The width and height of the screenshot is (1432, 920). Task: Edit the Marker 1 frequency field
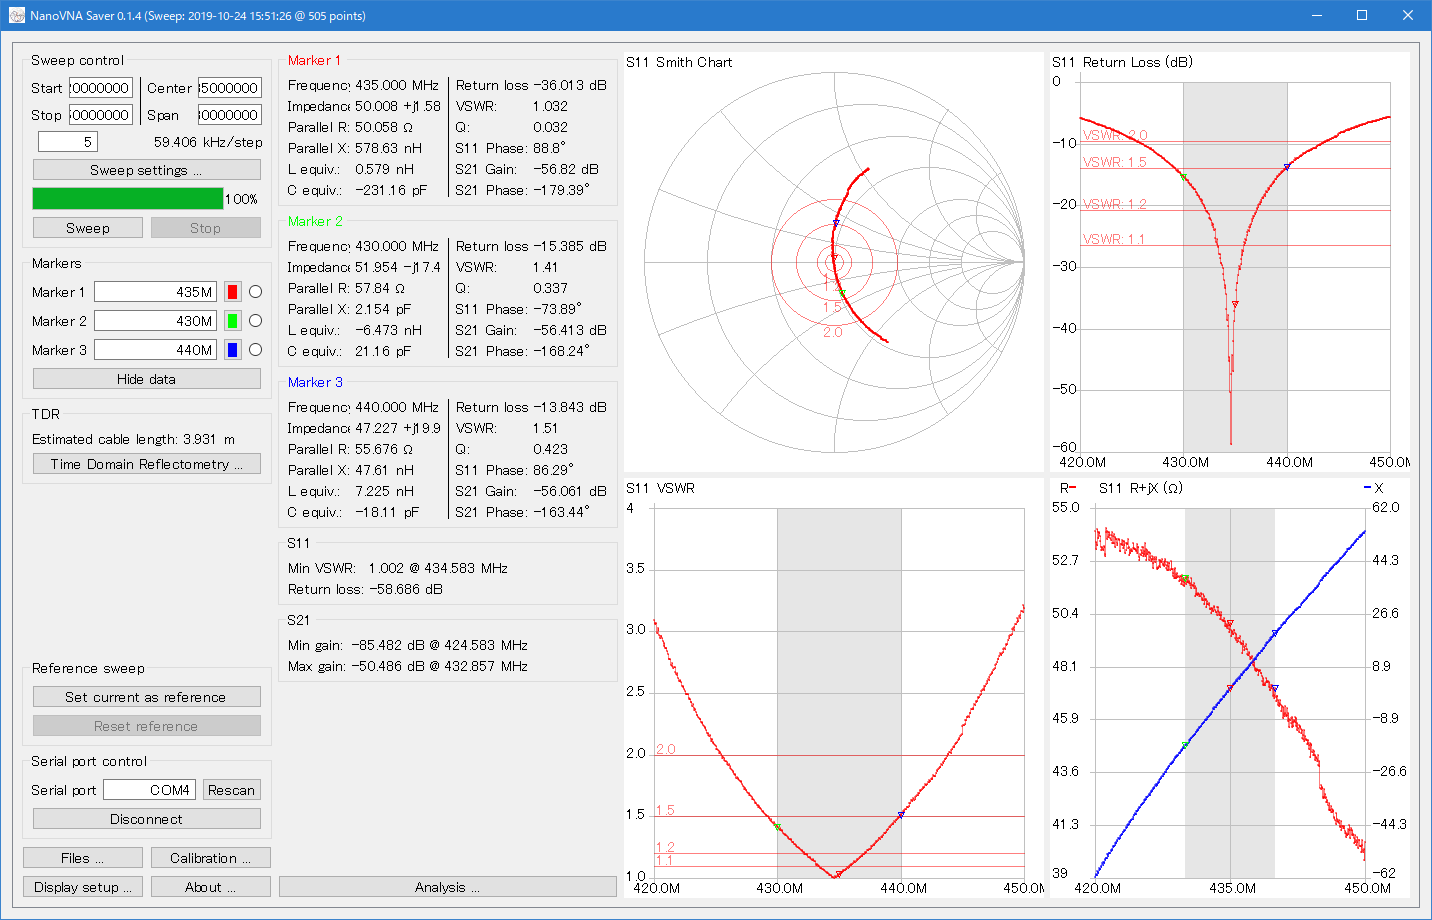tap(155, 292)
